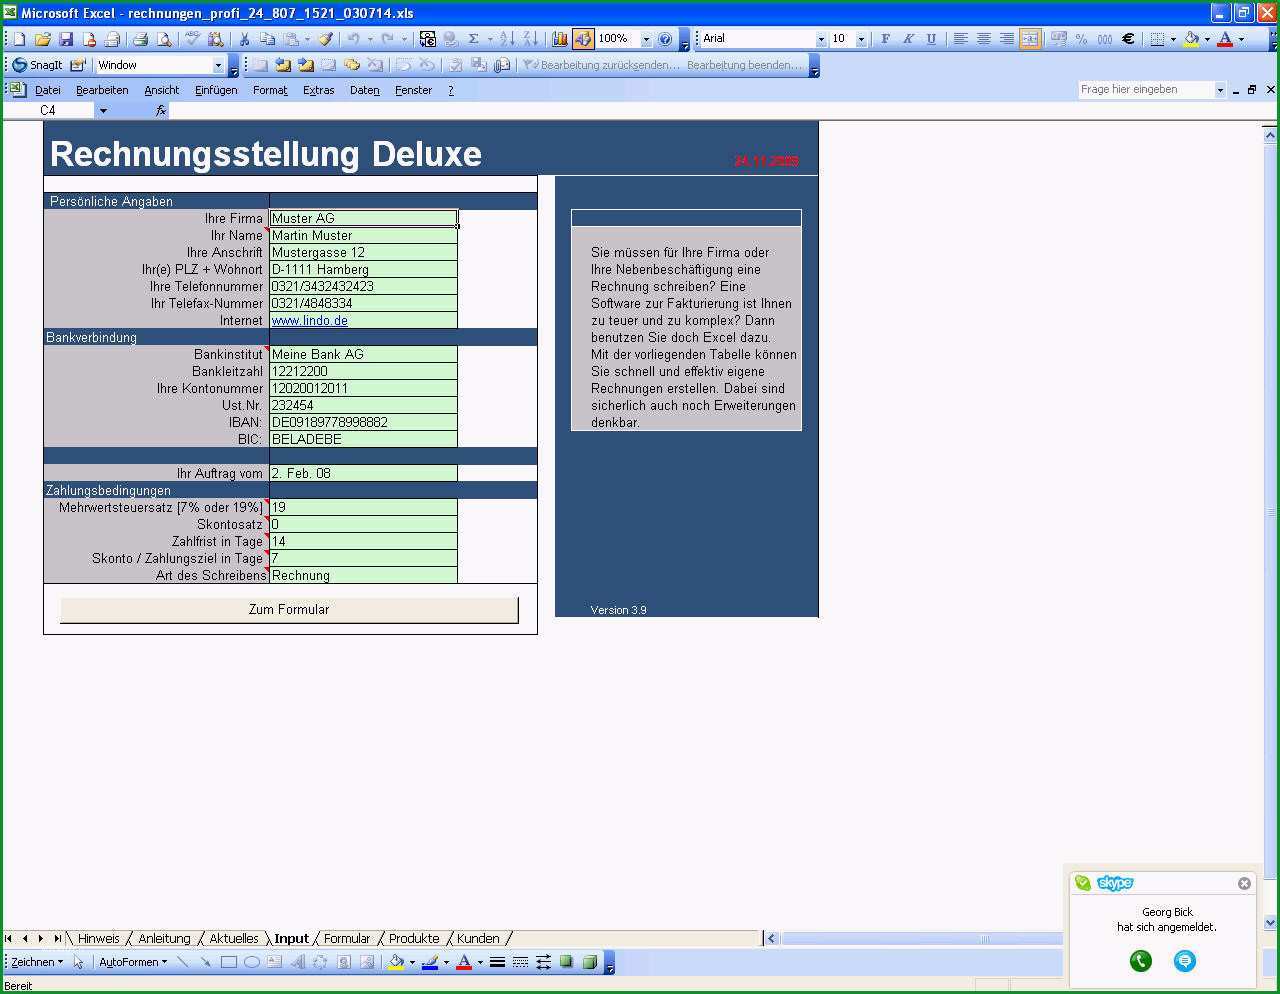Toggle left text alignment
1280x994 pixels.
[960, 39]
